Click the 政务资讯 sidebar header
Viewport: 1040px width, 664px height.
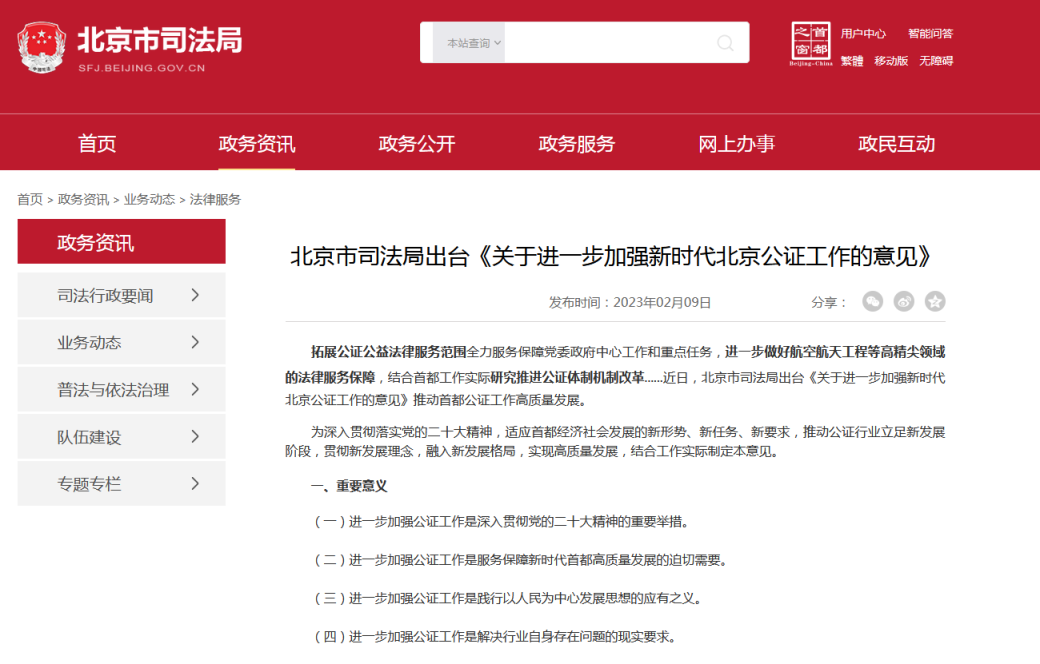click(x=121, y=241)
